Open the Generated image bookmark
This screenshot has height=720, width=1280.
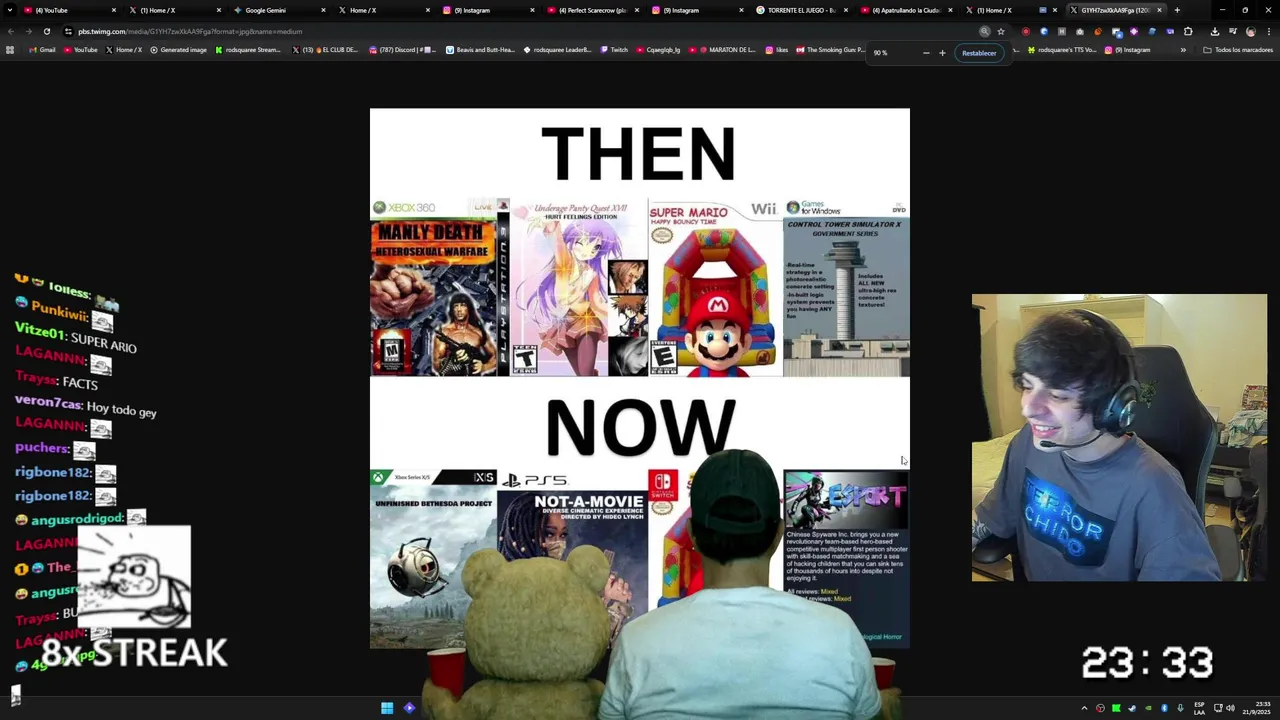(178, 50)
